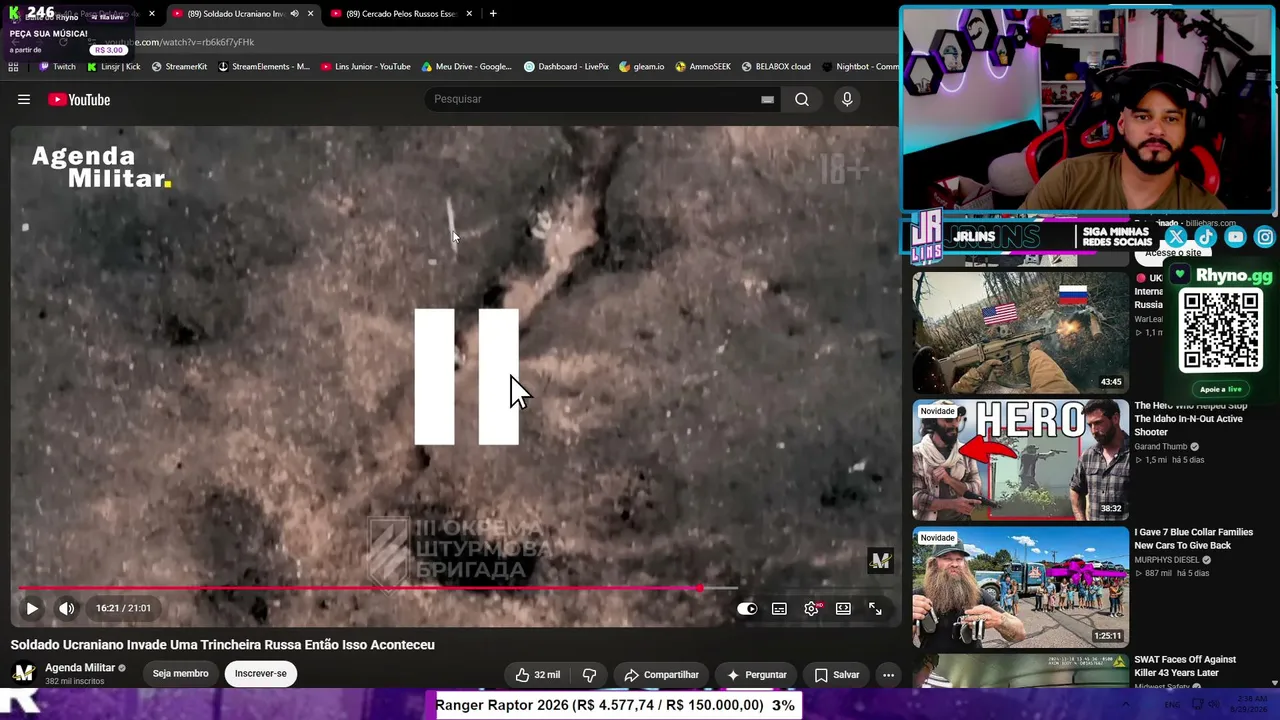Image resolution: width=1280 pixels, height=720 pixels.
Task: Open the Twitch bookmark
Action: 57,67
